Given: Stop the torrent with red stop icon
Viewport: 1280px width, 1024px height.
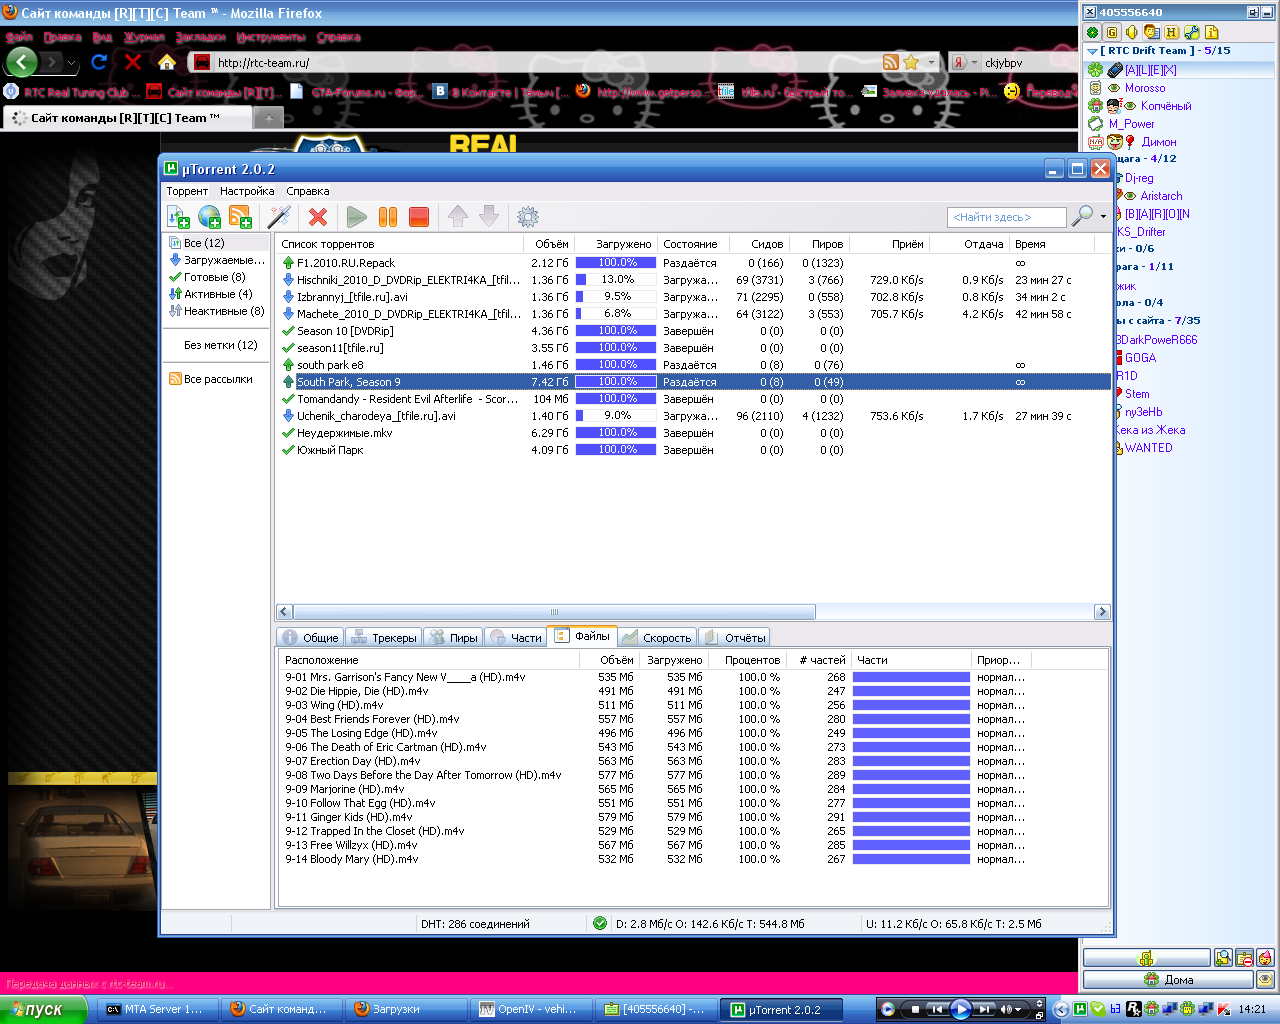Looking at the screenshot, I should 419,217.
